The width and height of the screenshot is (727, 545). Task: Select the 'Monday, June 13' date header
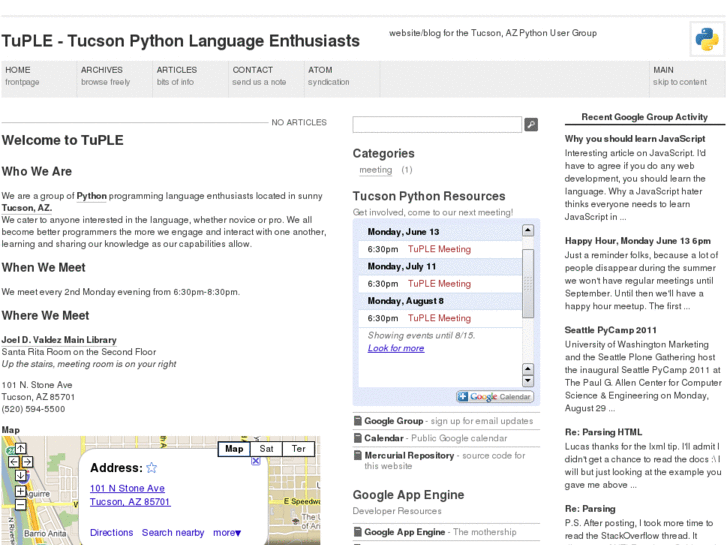coord(403,232)
